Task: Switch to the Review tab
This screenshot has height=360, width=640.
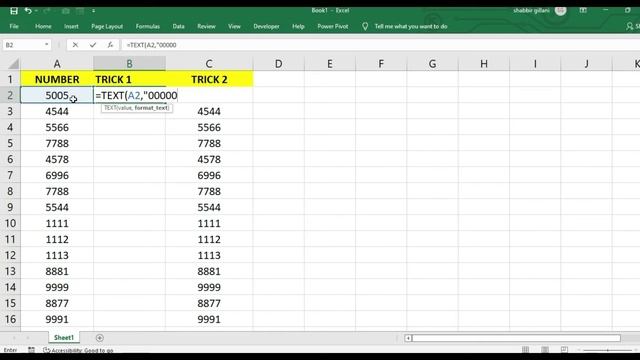Action: pos(206,26)
